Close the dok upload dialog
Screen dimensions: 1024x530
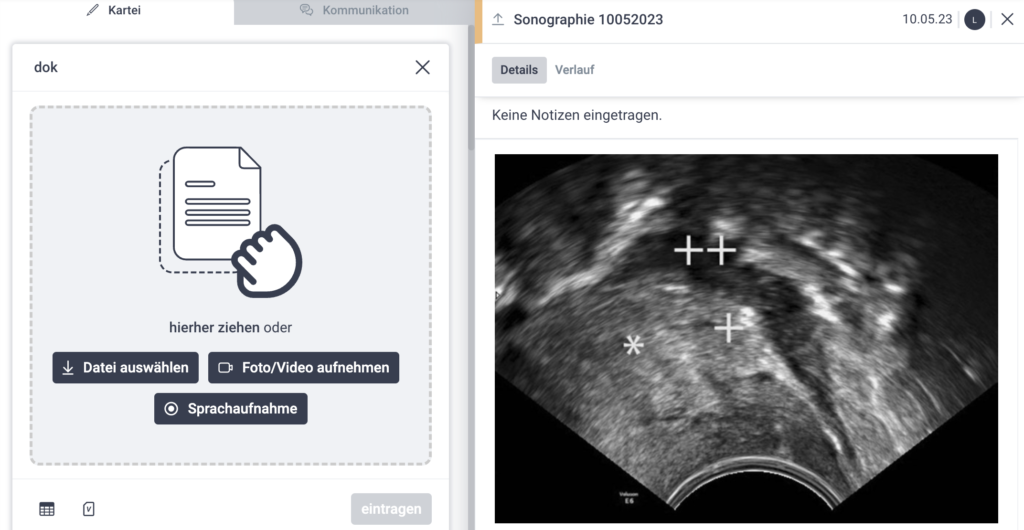pyautogui.click(x=422, y=67)
